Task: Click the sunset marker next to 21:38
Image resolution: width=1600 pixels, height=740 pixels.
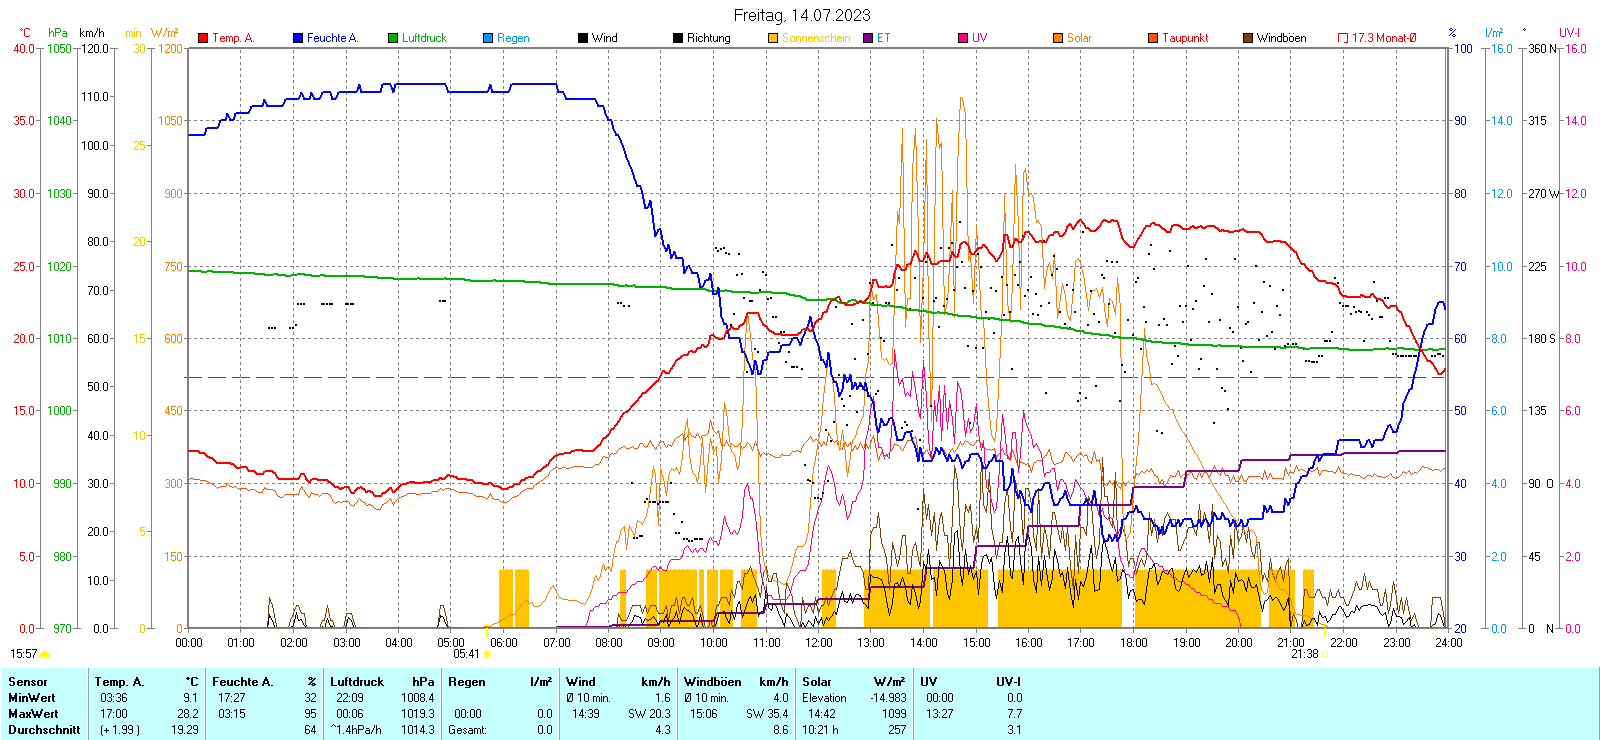Action: click(1325, 654)
